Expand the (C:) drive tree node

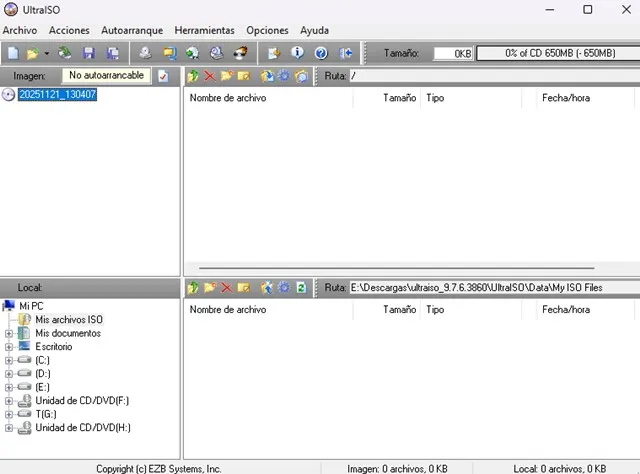(x=9, y=360)
